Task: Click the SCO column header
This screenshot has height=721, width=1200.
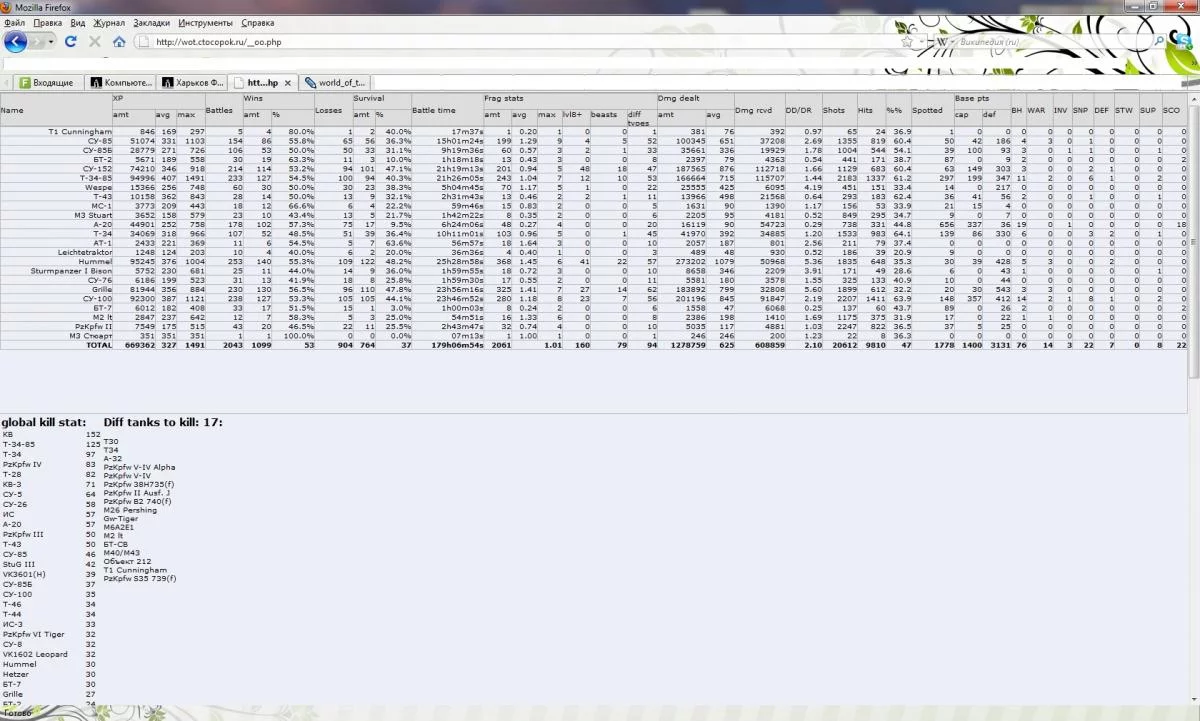Action: [1173, 110]
